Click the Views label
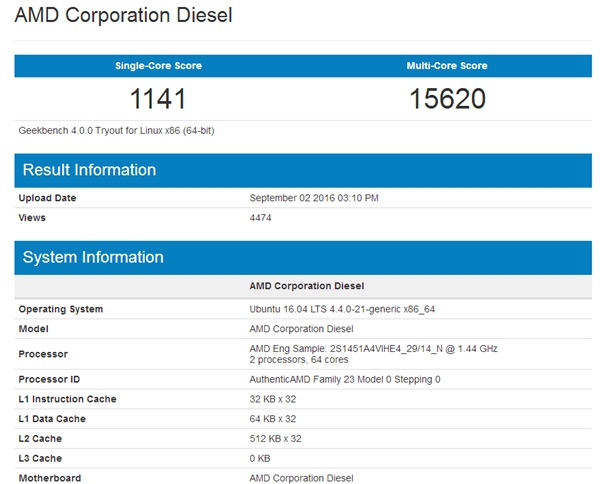600x484 pixels. pyautogui.click(x=32, y=218)
